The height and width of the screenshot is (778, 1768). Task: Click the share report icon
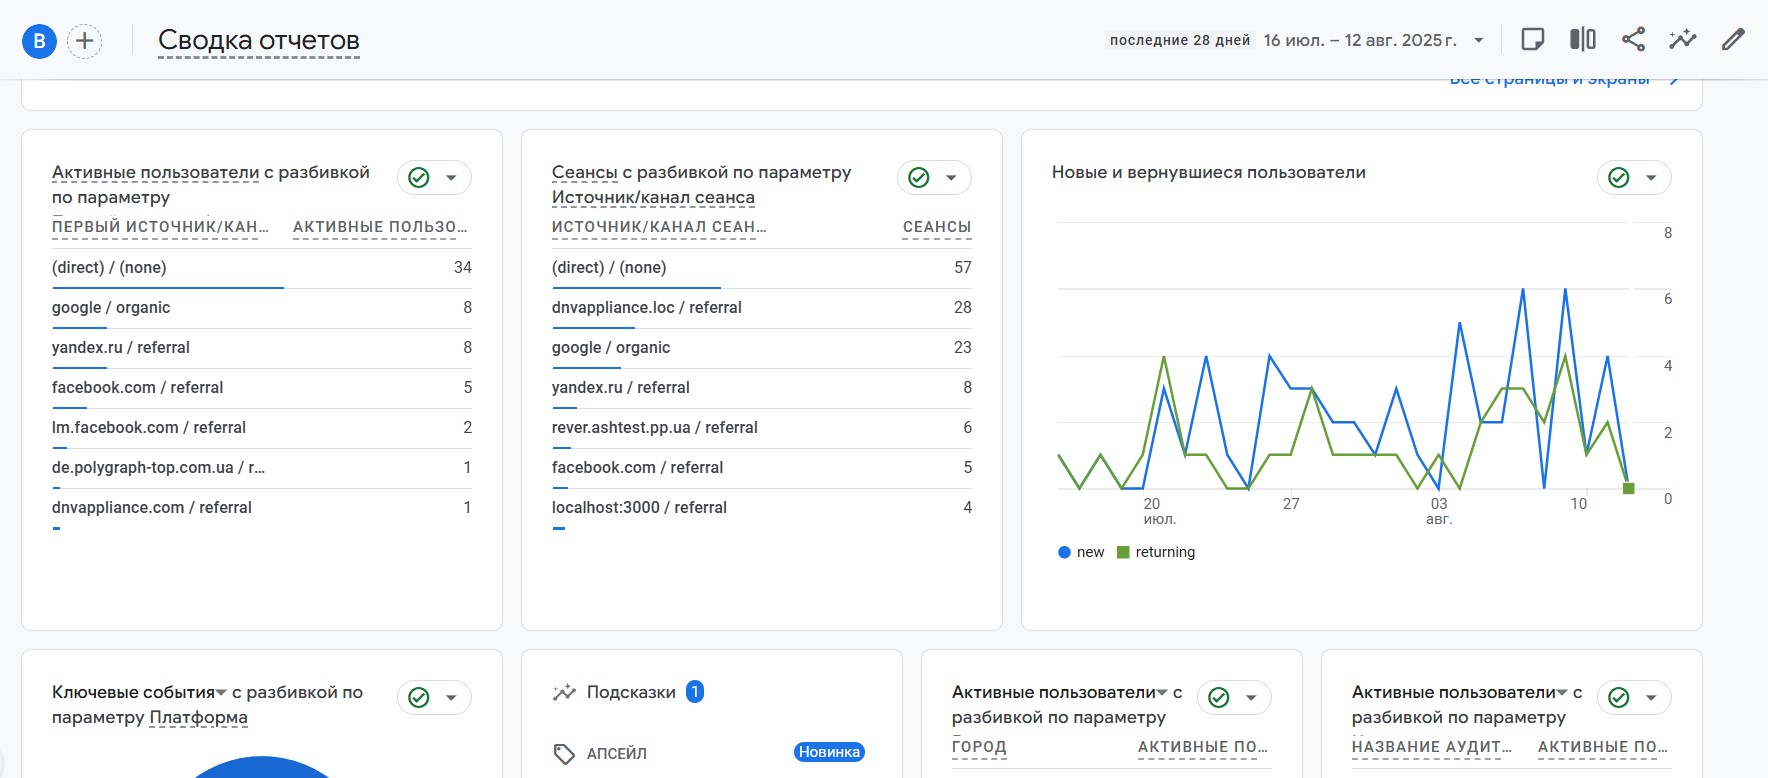(x=1633, y=40)
